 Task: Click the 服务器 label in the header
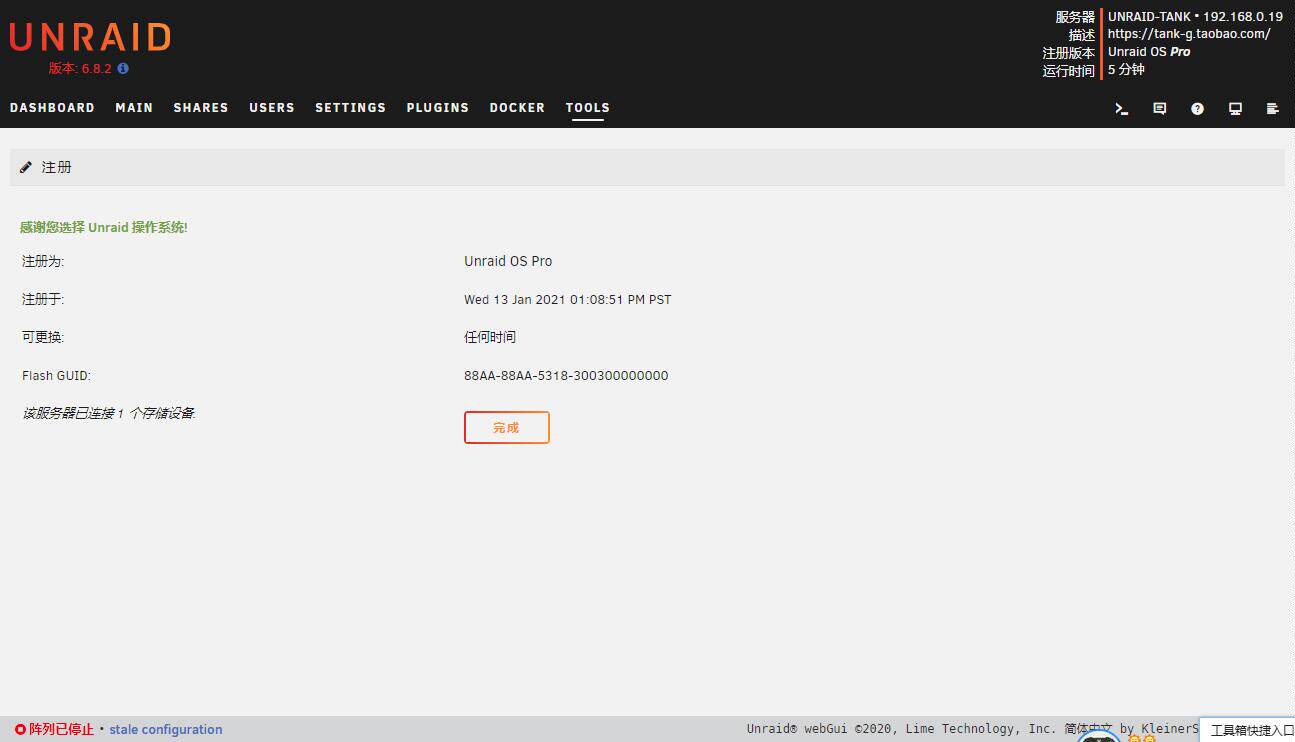tap(1076, 17)
